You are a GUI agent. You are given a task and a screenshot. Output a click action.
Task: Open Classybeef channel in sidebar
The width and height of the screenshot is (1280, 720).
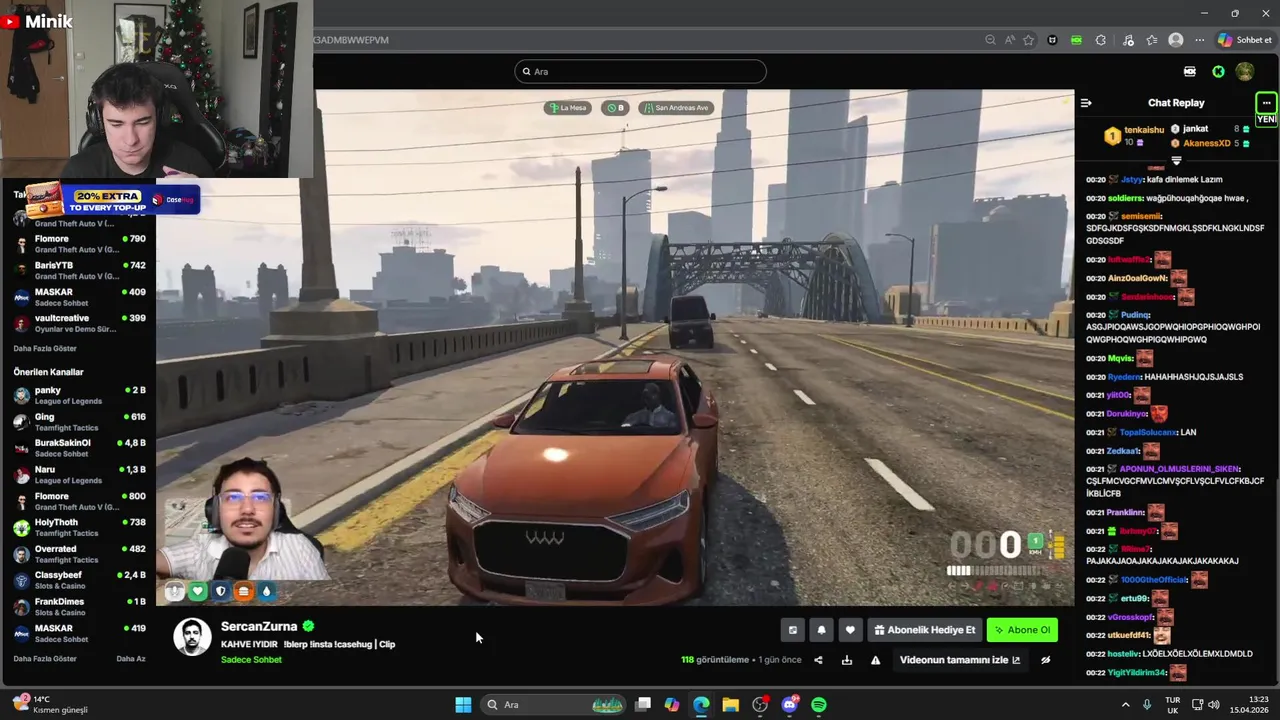pyautogui.click(x=78, y=580)
